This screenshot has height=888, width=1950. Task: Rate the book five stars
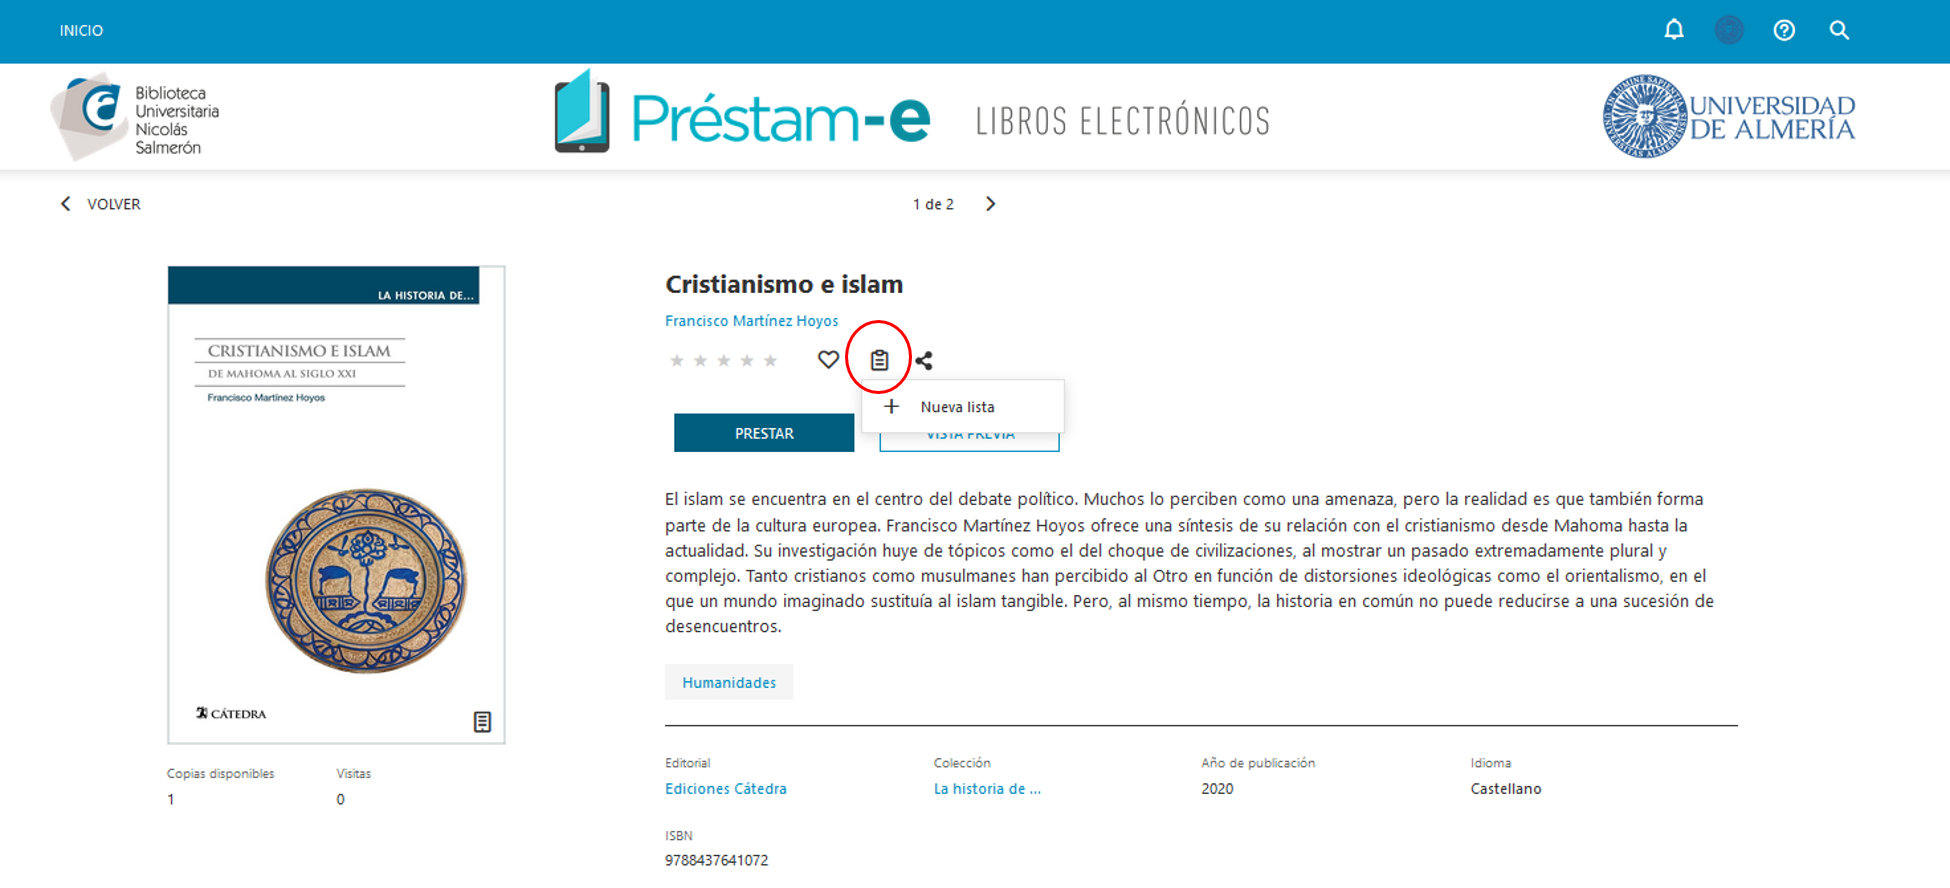click(x=770, y=360)
